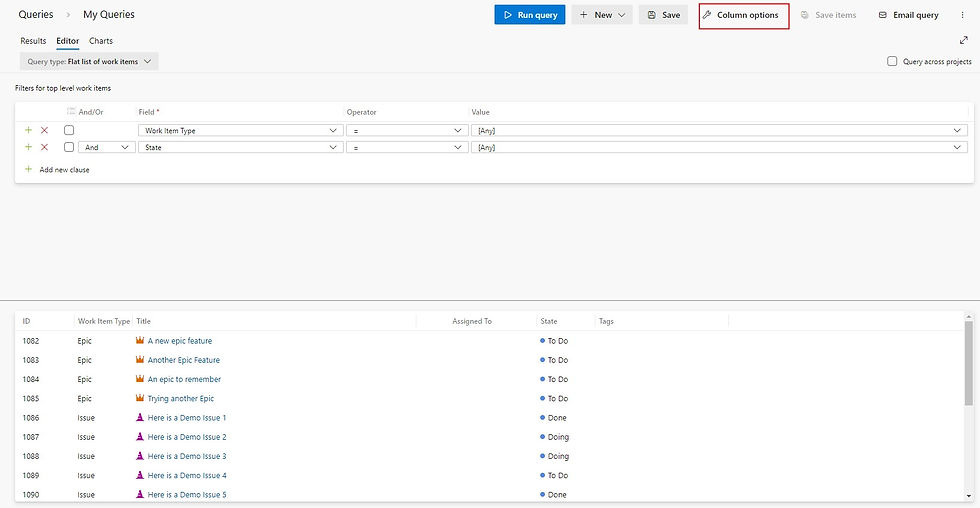Sort by ID column header
This screenshot has height=508, width=980.
pyautogui.click(x=26, y=321)
